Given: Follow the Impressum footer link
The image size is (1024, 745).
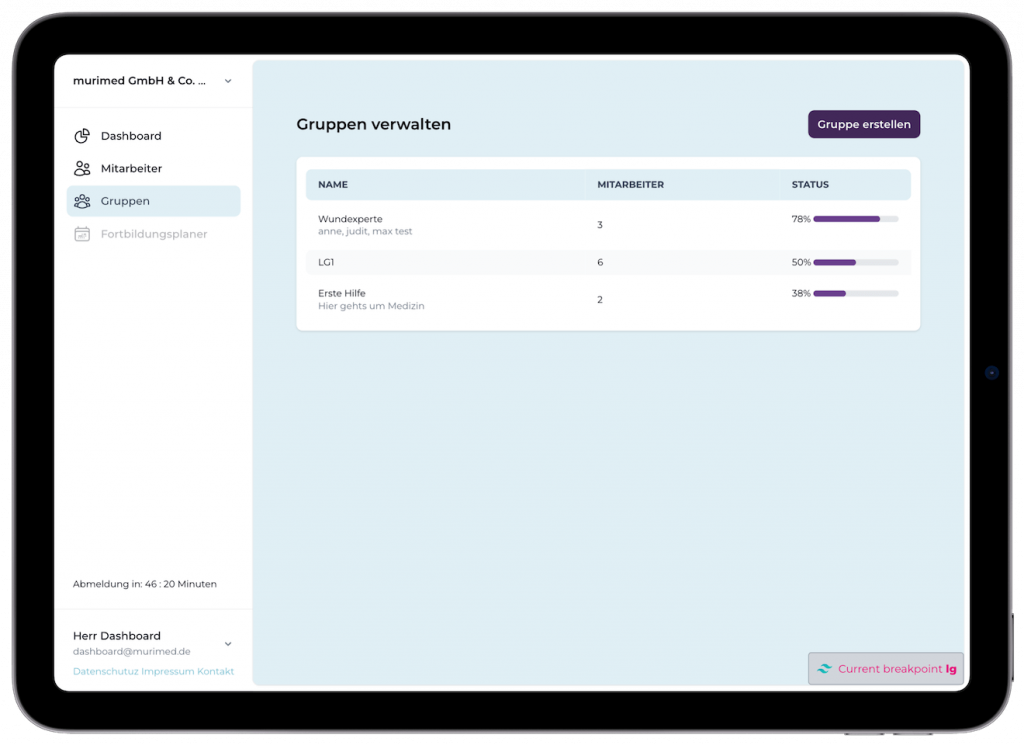Looking at the screenshot, I should point(168,671).
